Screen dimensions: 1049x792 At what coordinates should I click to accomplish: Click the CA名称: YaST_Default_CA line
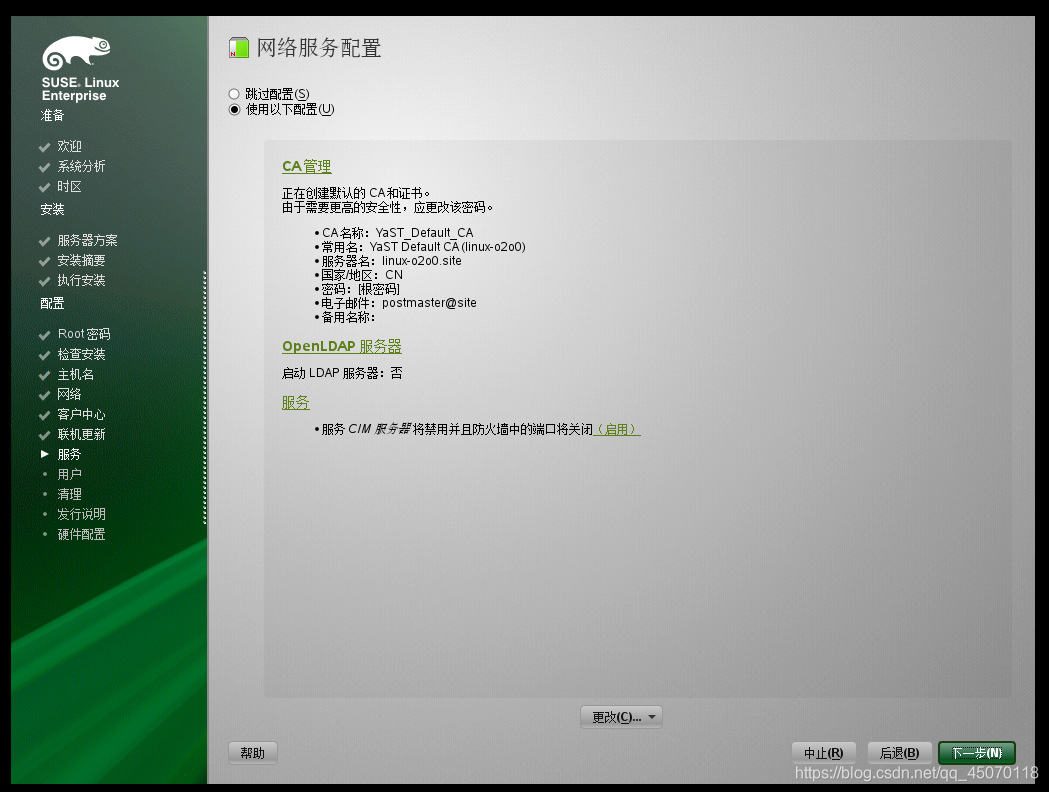397,233
